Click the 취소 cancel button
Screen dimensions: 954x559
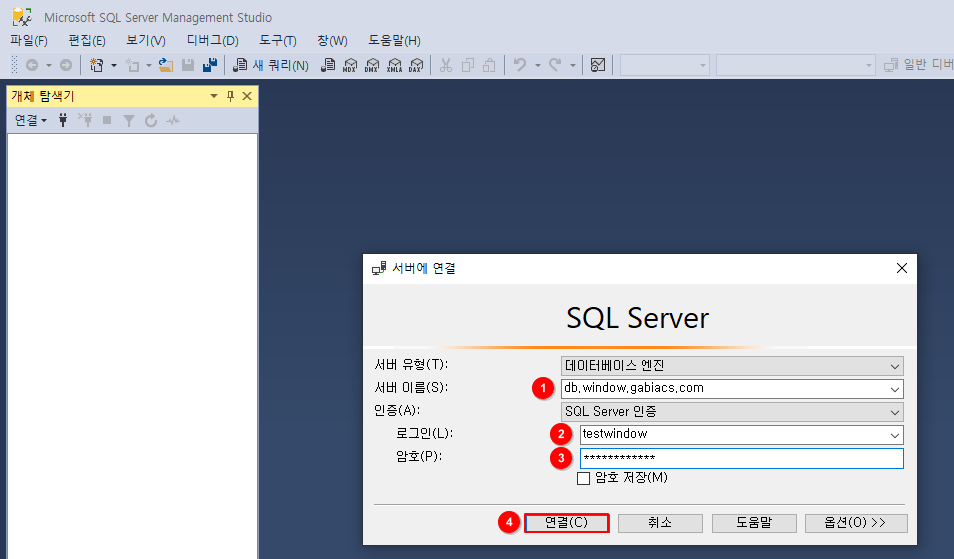click(x=660, y=523)
